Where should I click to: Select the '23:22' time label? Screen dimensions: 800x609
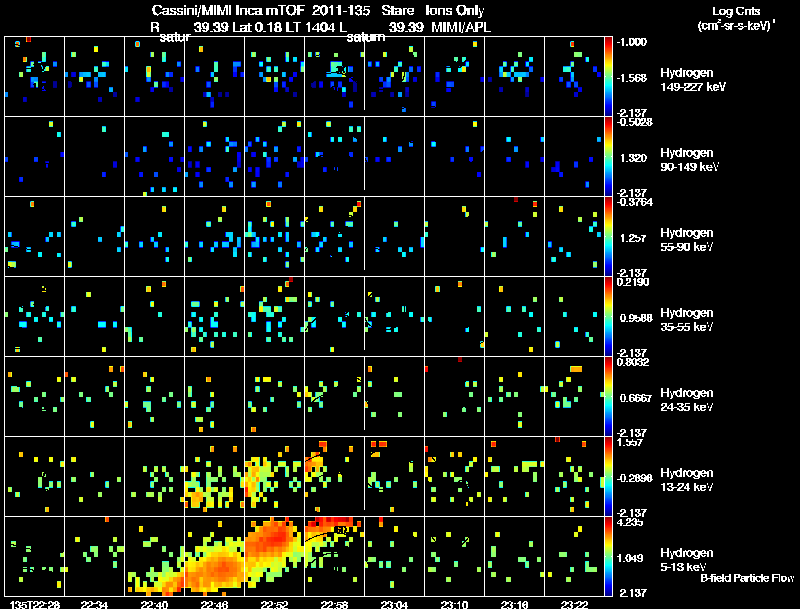pyautogui.click(x=574, y=604)
